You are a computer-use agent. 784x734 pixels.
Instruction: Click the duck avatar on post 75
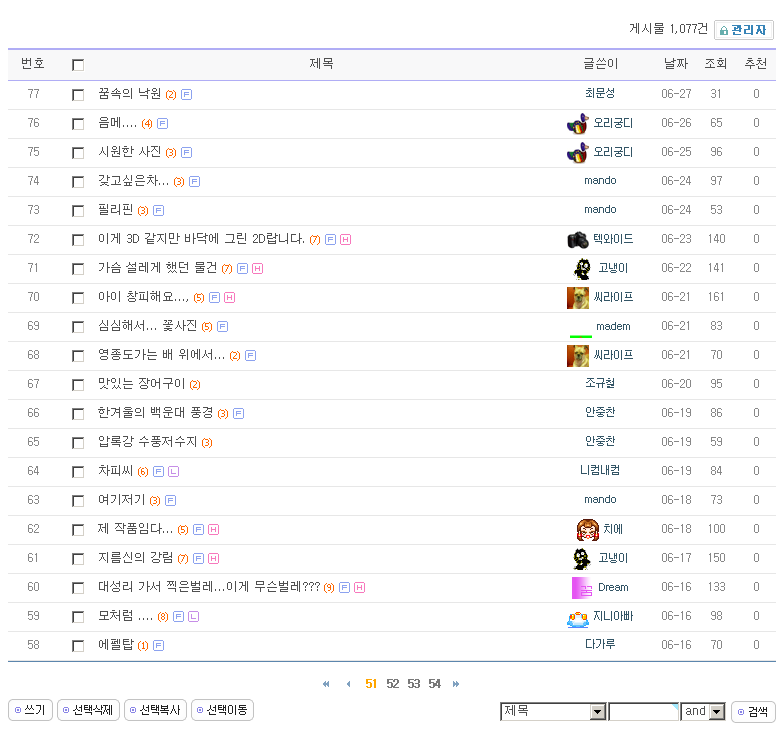click(x=578, y=152)
